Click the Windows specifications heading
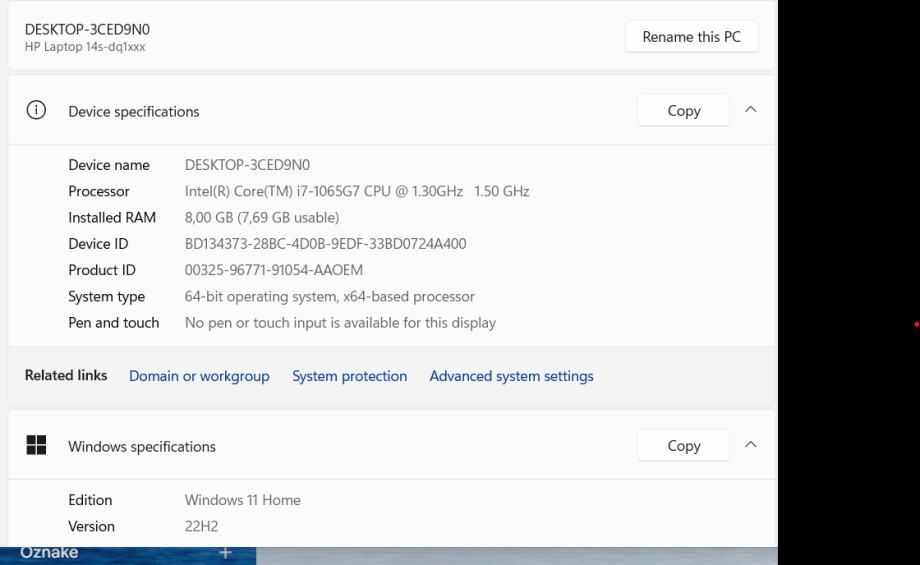The height and width of the screenshot is (565, 920). pyautogui.click(x=142, y=446)
